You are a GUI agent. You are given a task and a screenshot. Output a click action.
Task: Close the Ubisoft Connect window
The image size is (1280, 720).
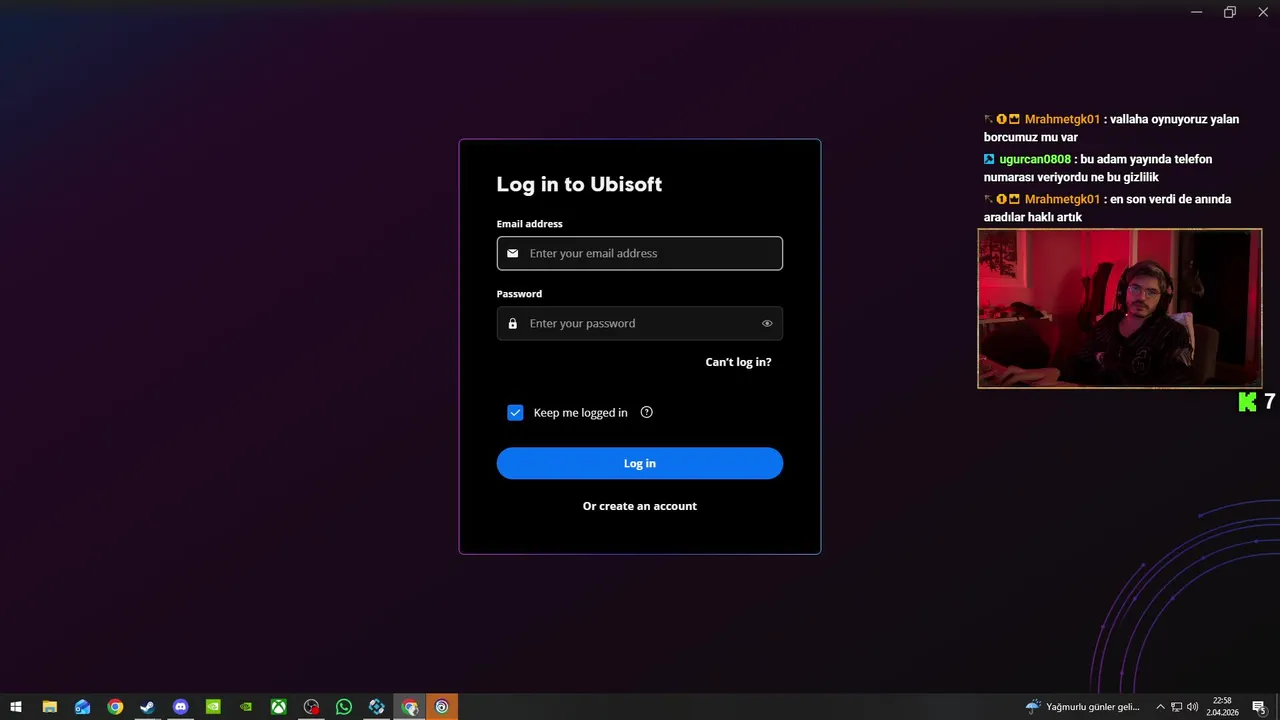[x=1263, y=12]
